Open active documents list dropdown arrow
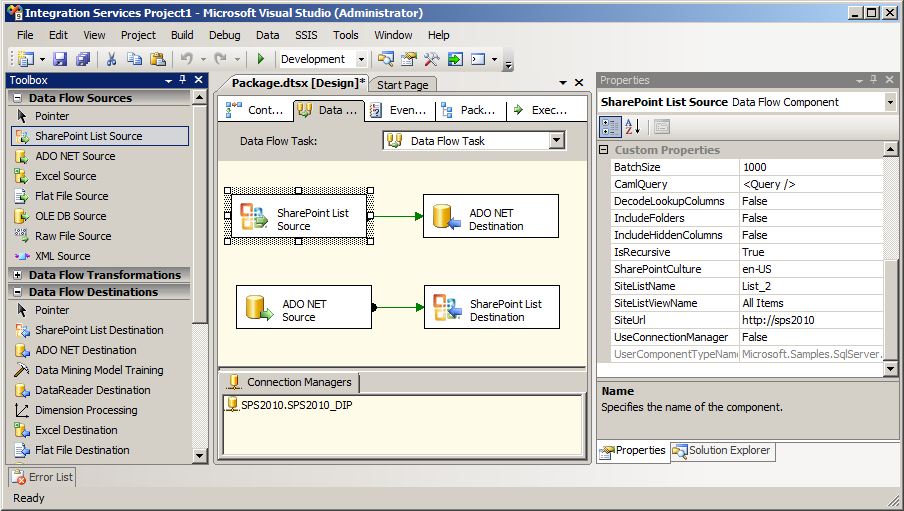The image size is (904, 511). point(563,83)
